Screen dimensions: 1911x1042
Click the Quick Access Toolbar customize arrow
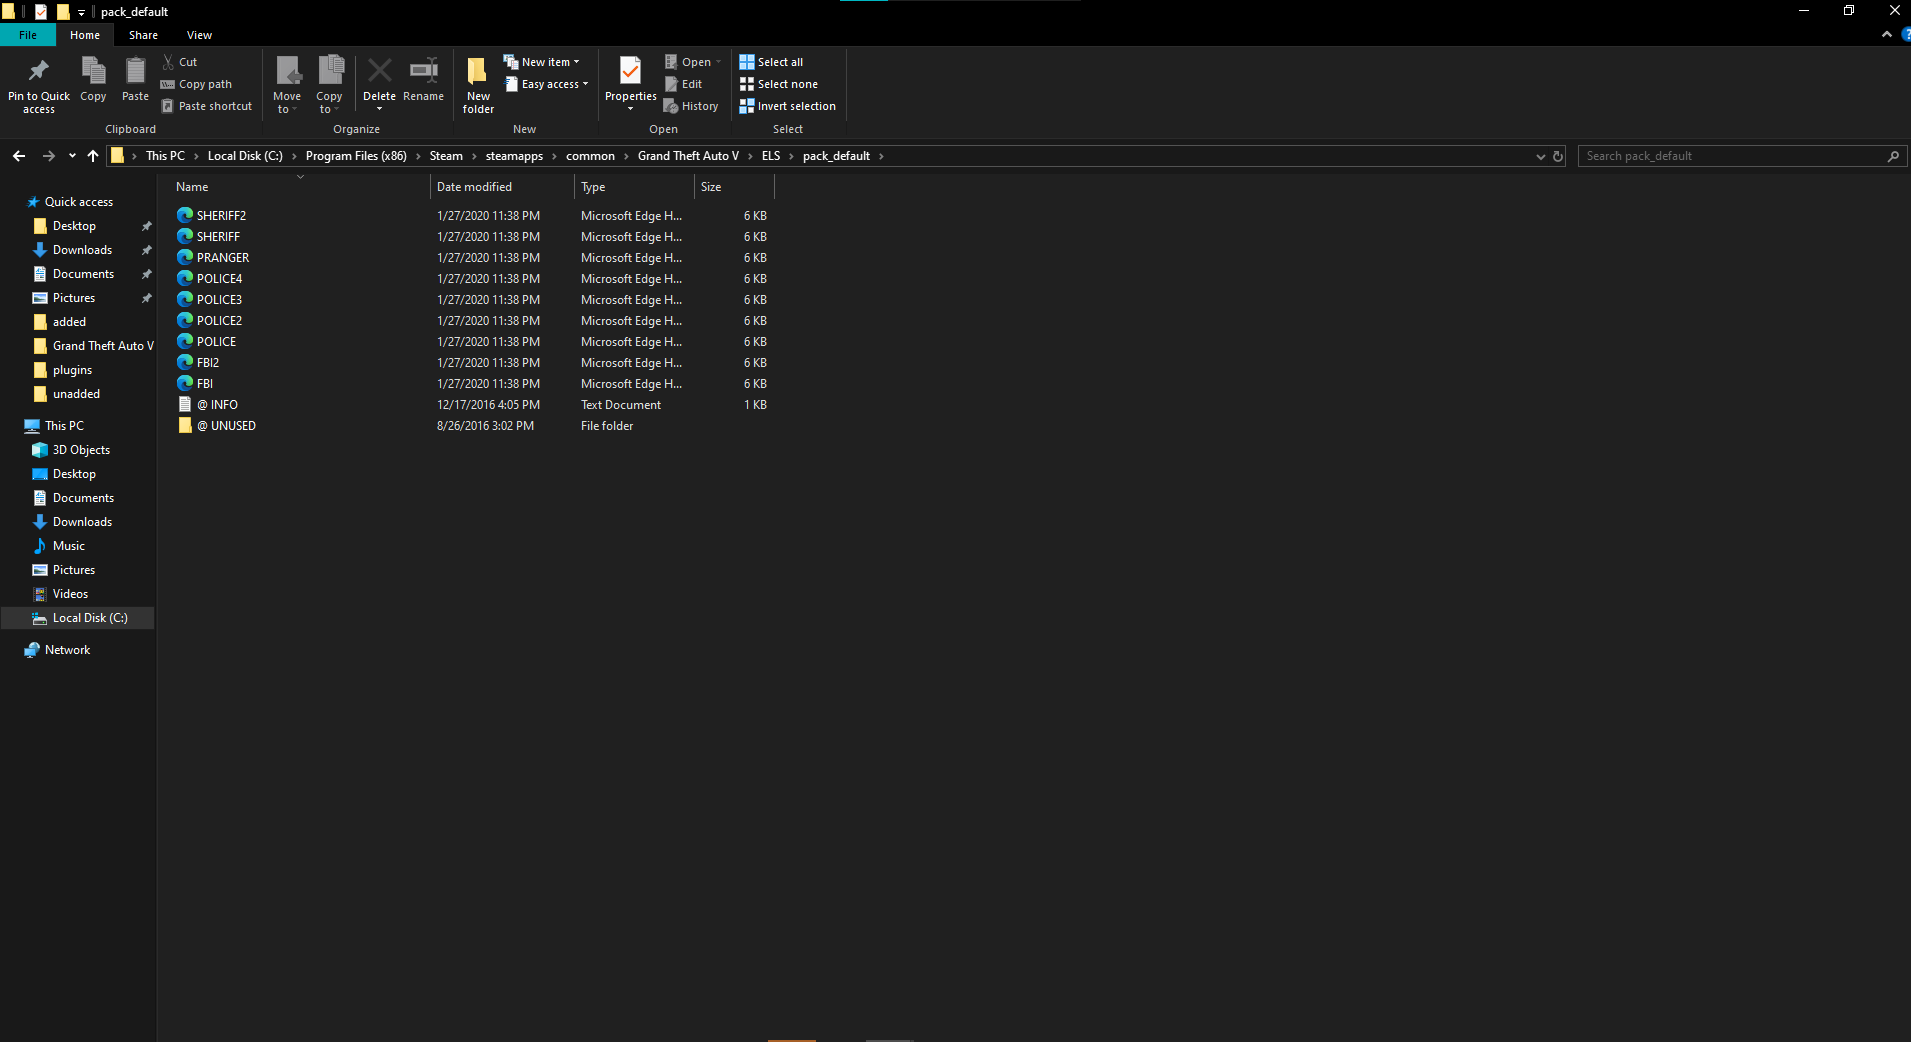coord(81,12)
